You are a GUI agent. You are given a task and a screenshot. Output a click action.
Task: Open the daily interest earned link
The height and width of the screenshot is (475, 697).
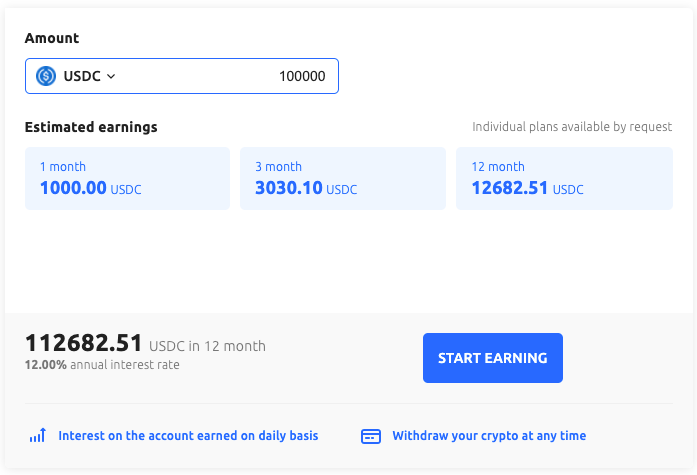coord(188,436)
